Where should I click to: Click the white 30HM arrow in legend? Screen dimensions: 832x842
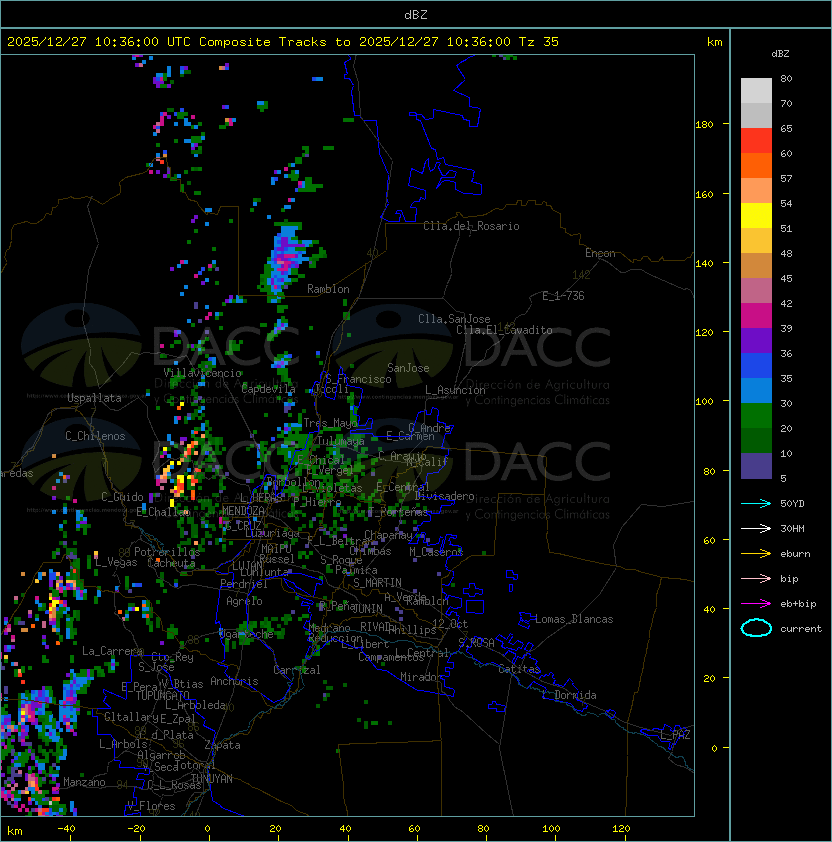(x=756, y=528)
